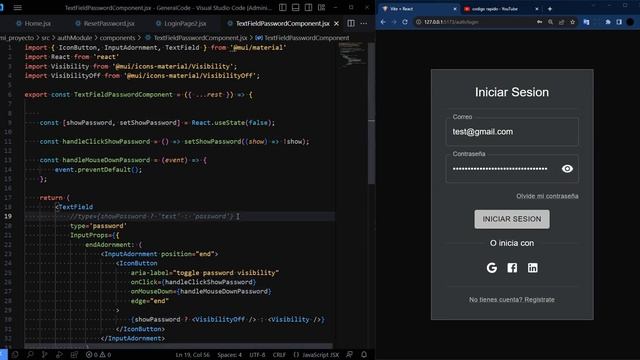
Task: Open feedback icon in status bar
Action: pos(349,355)
